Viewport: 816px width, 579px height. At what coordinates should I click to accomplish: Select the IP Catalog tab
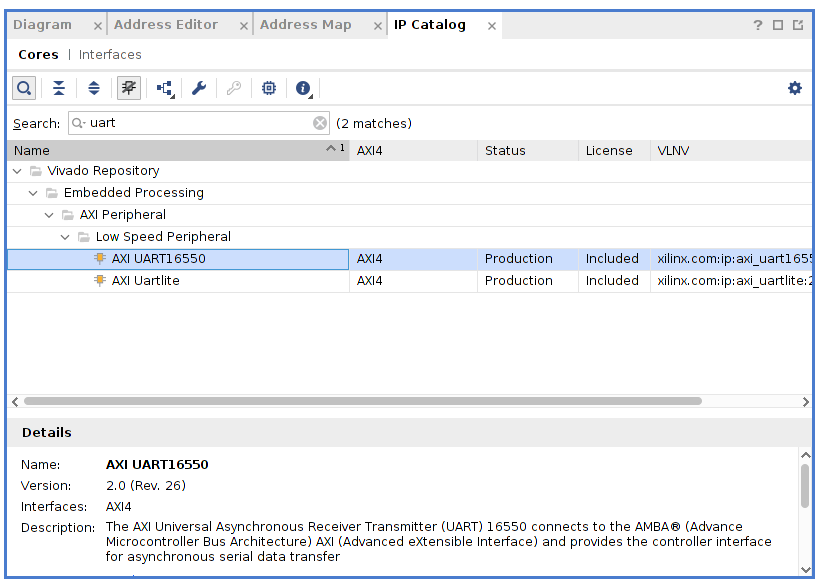[x=430, y=25]
